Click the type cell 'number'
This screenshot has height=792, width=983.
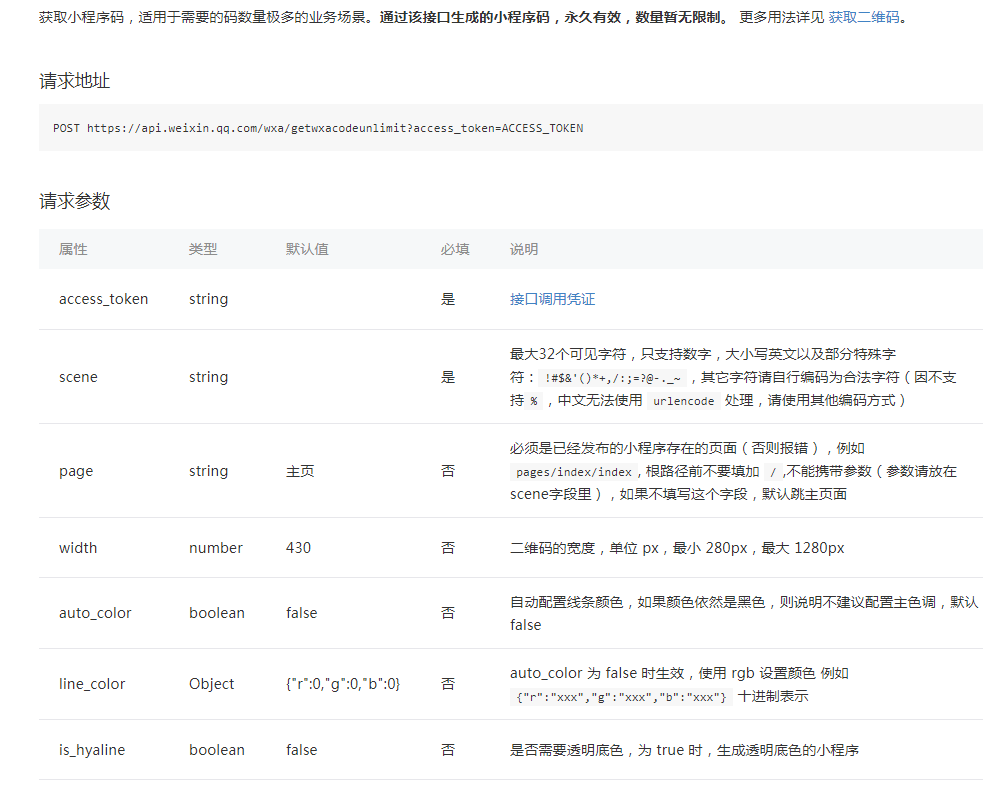point(216,548)
